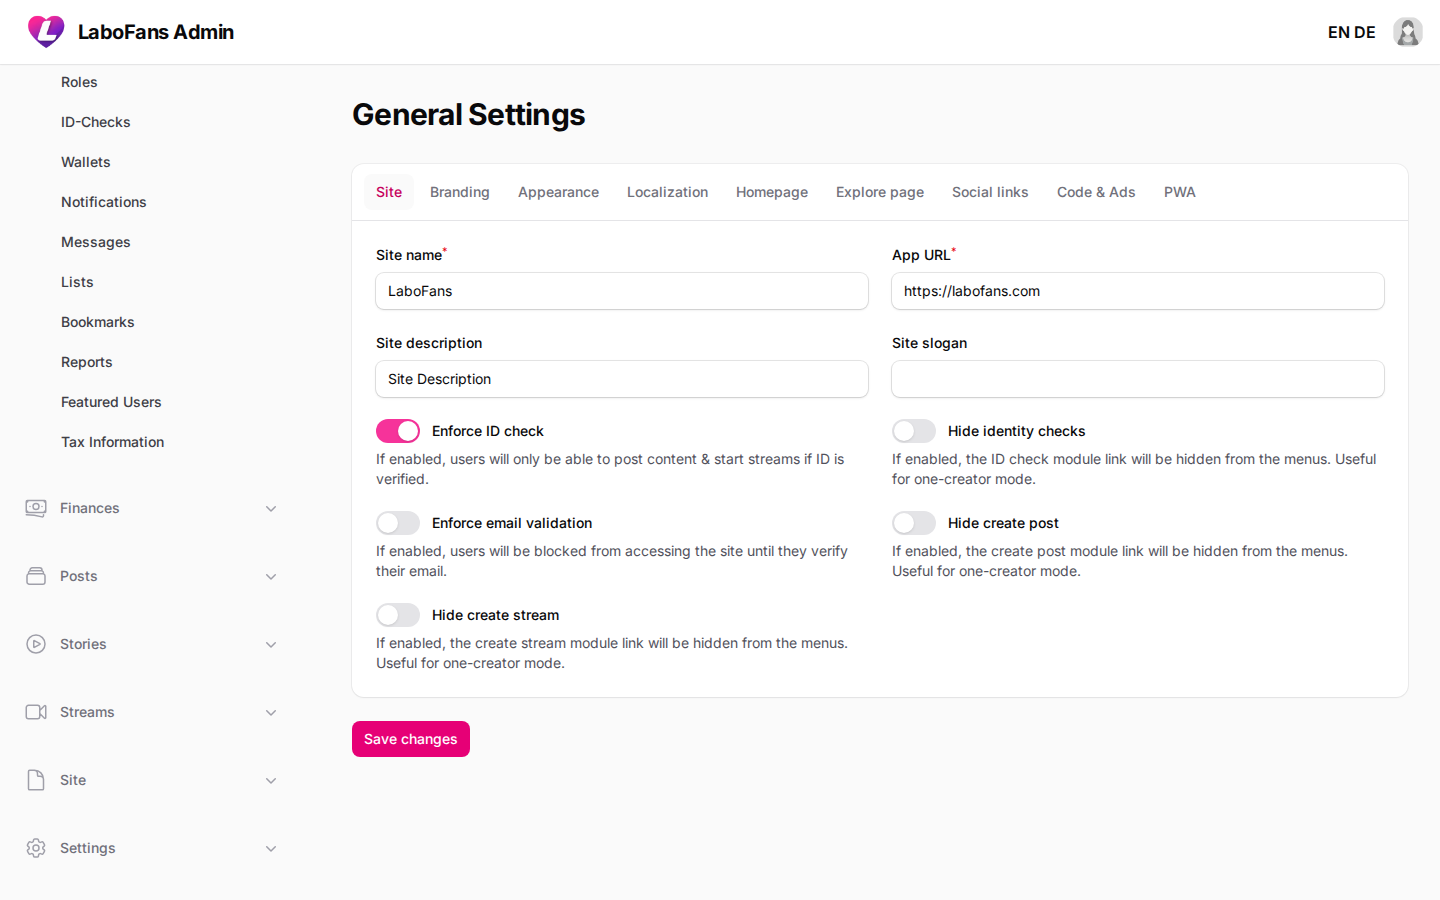Expand the Stories menu chevron
1440x900 pixels.
tap(271, 645)
